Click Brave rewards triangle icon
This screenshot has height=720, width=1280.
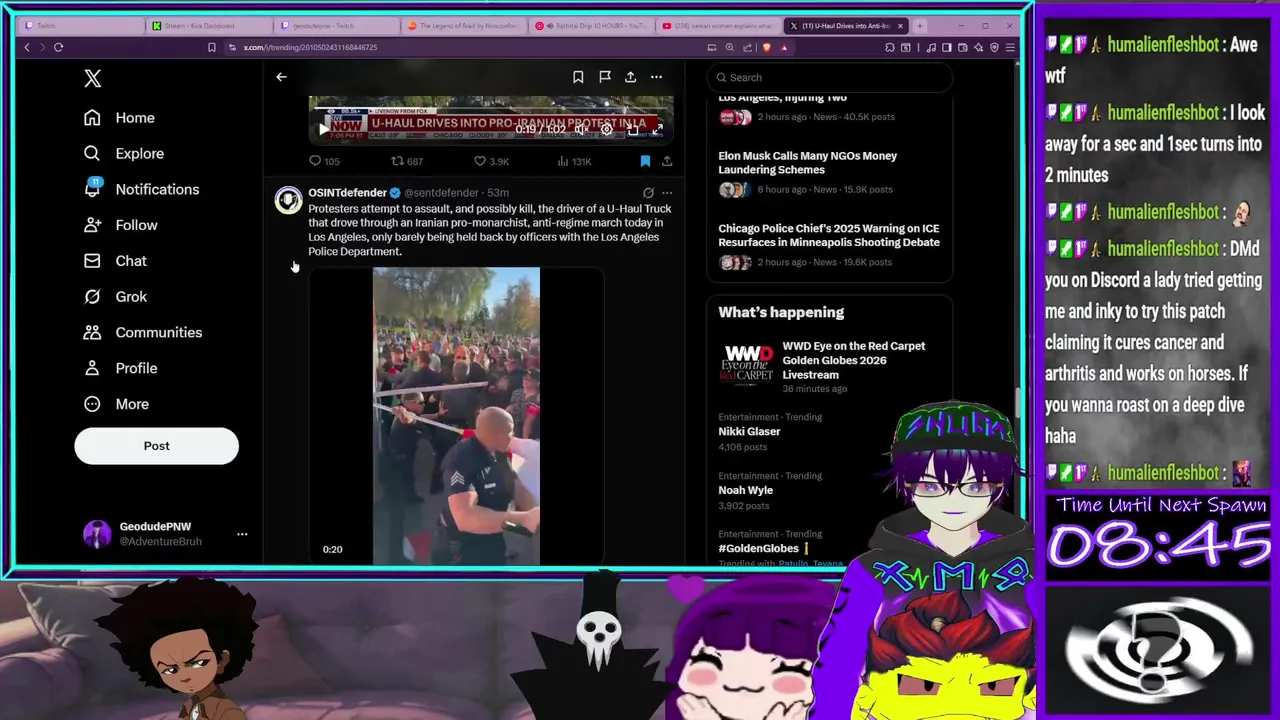point(784,47)
